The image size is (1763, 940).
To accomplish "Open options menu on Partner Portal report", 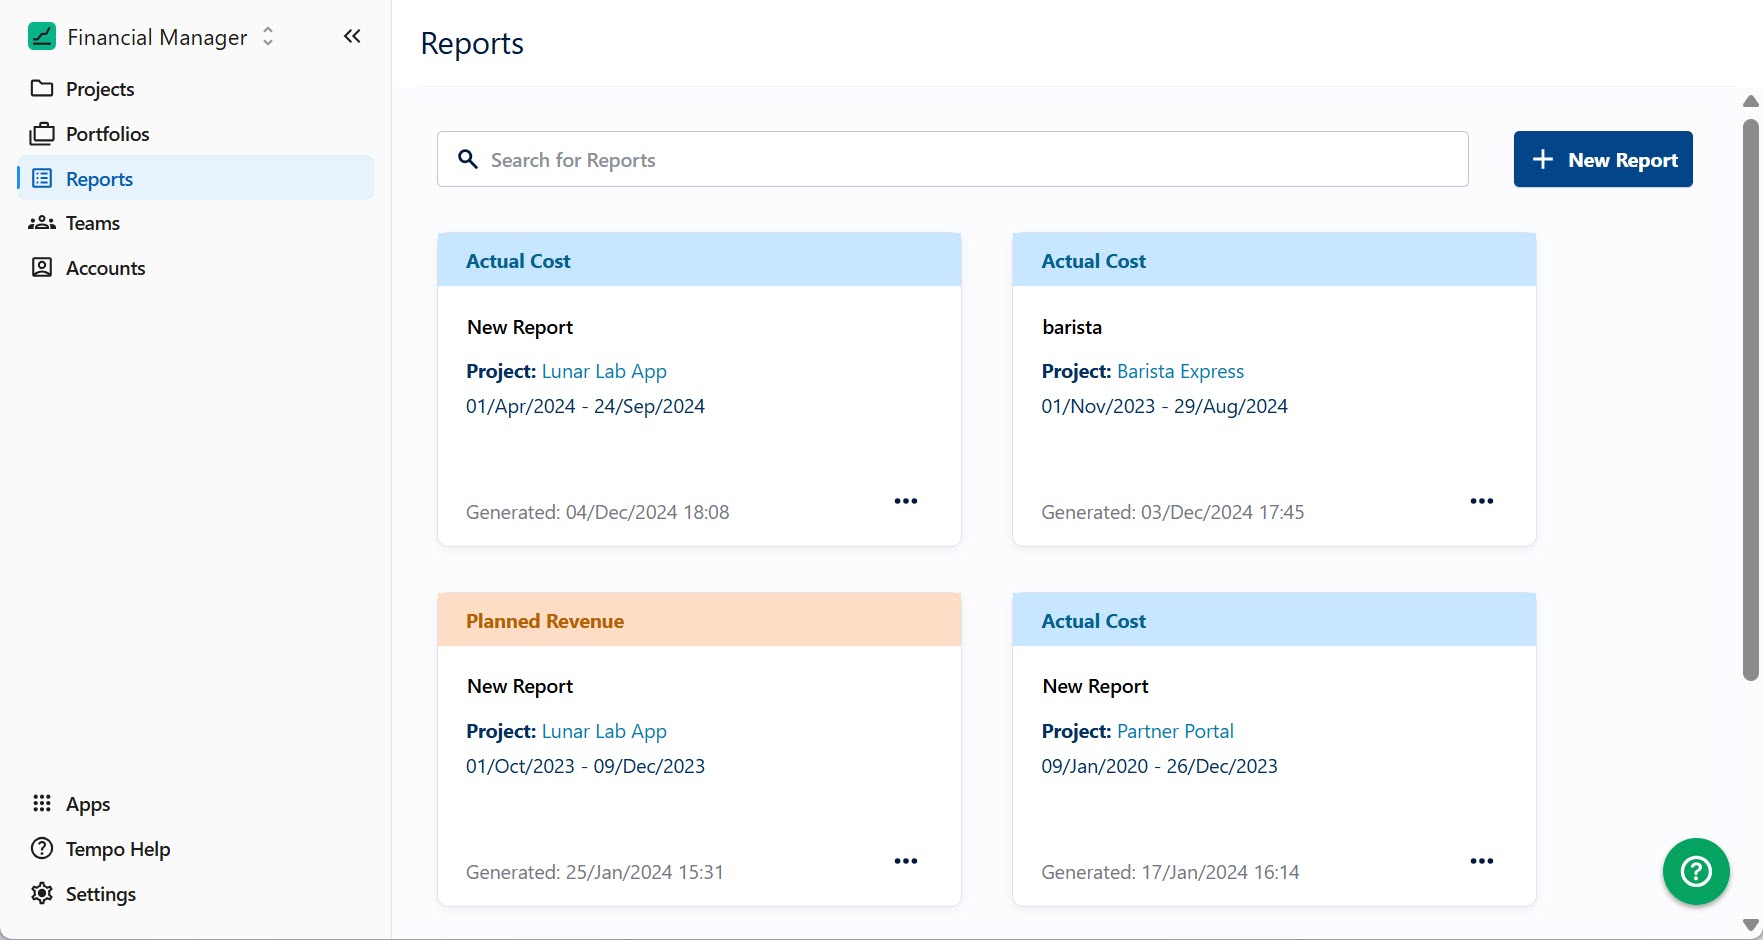I will pos(1481,861).
